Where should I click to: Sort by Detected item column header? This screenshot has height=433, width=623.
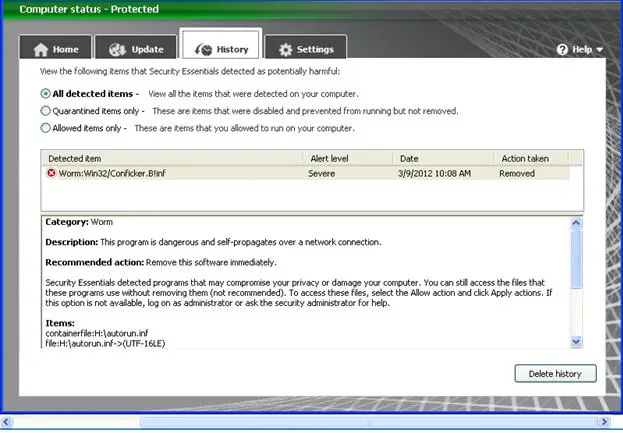click(x=172, y=159)
